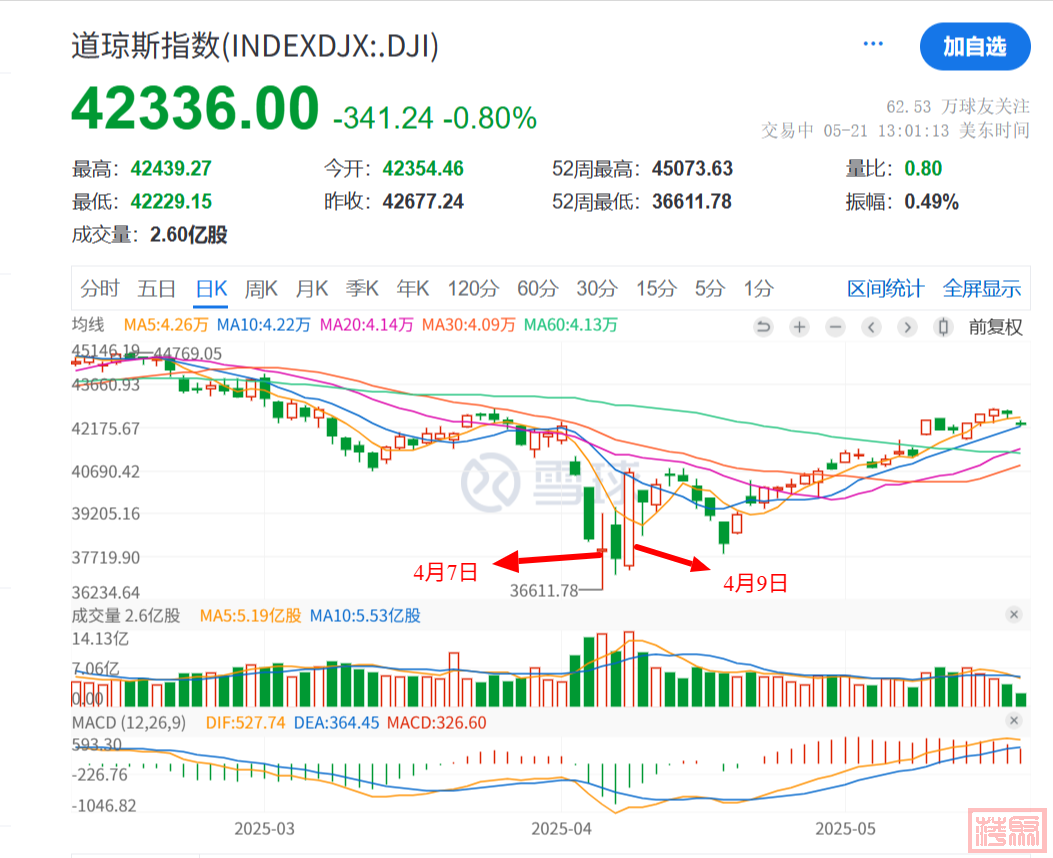1053x858 pixels.
Task: Click the 44769.05 high price marker on chart
Action: point(188,353)
